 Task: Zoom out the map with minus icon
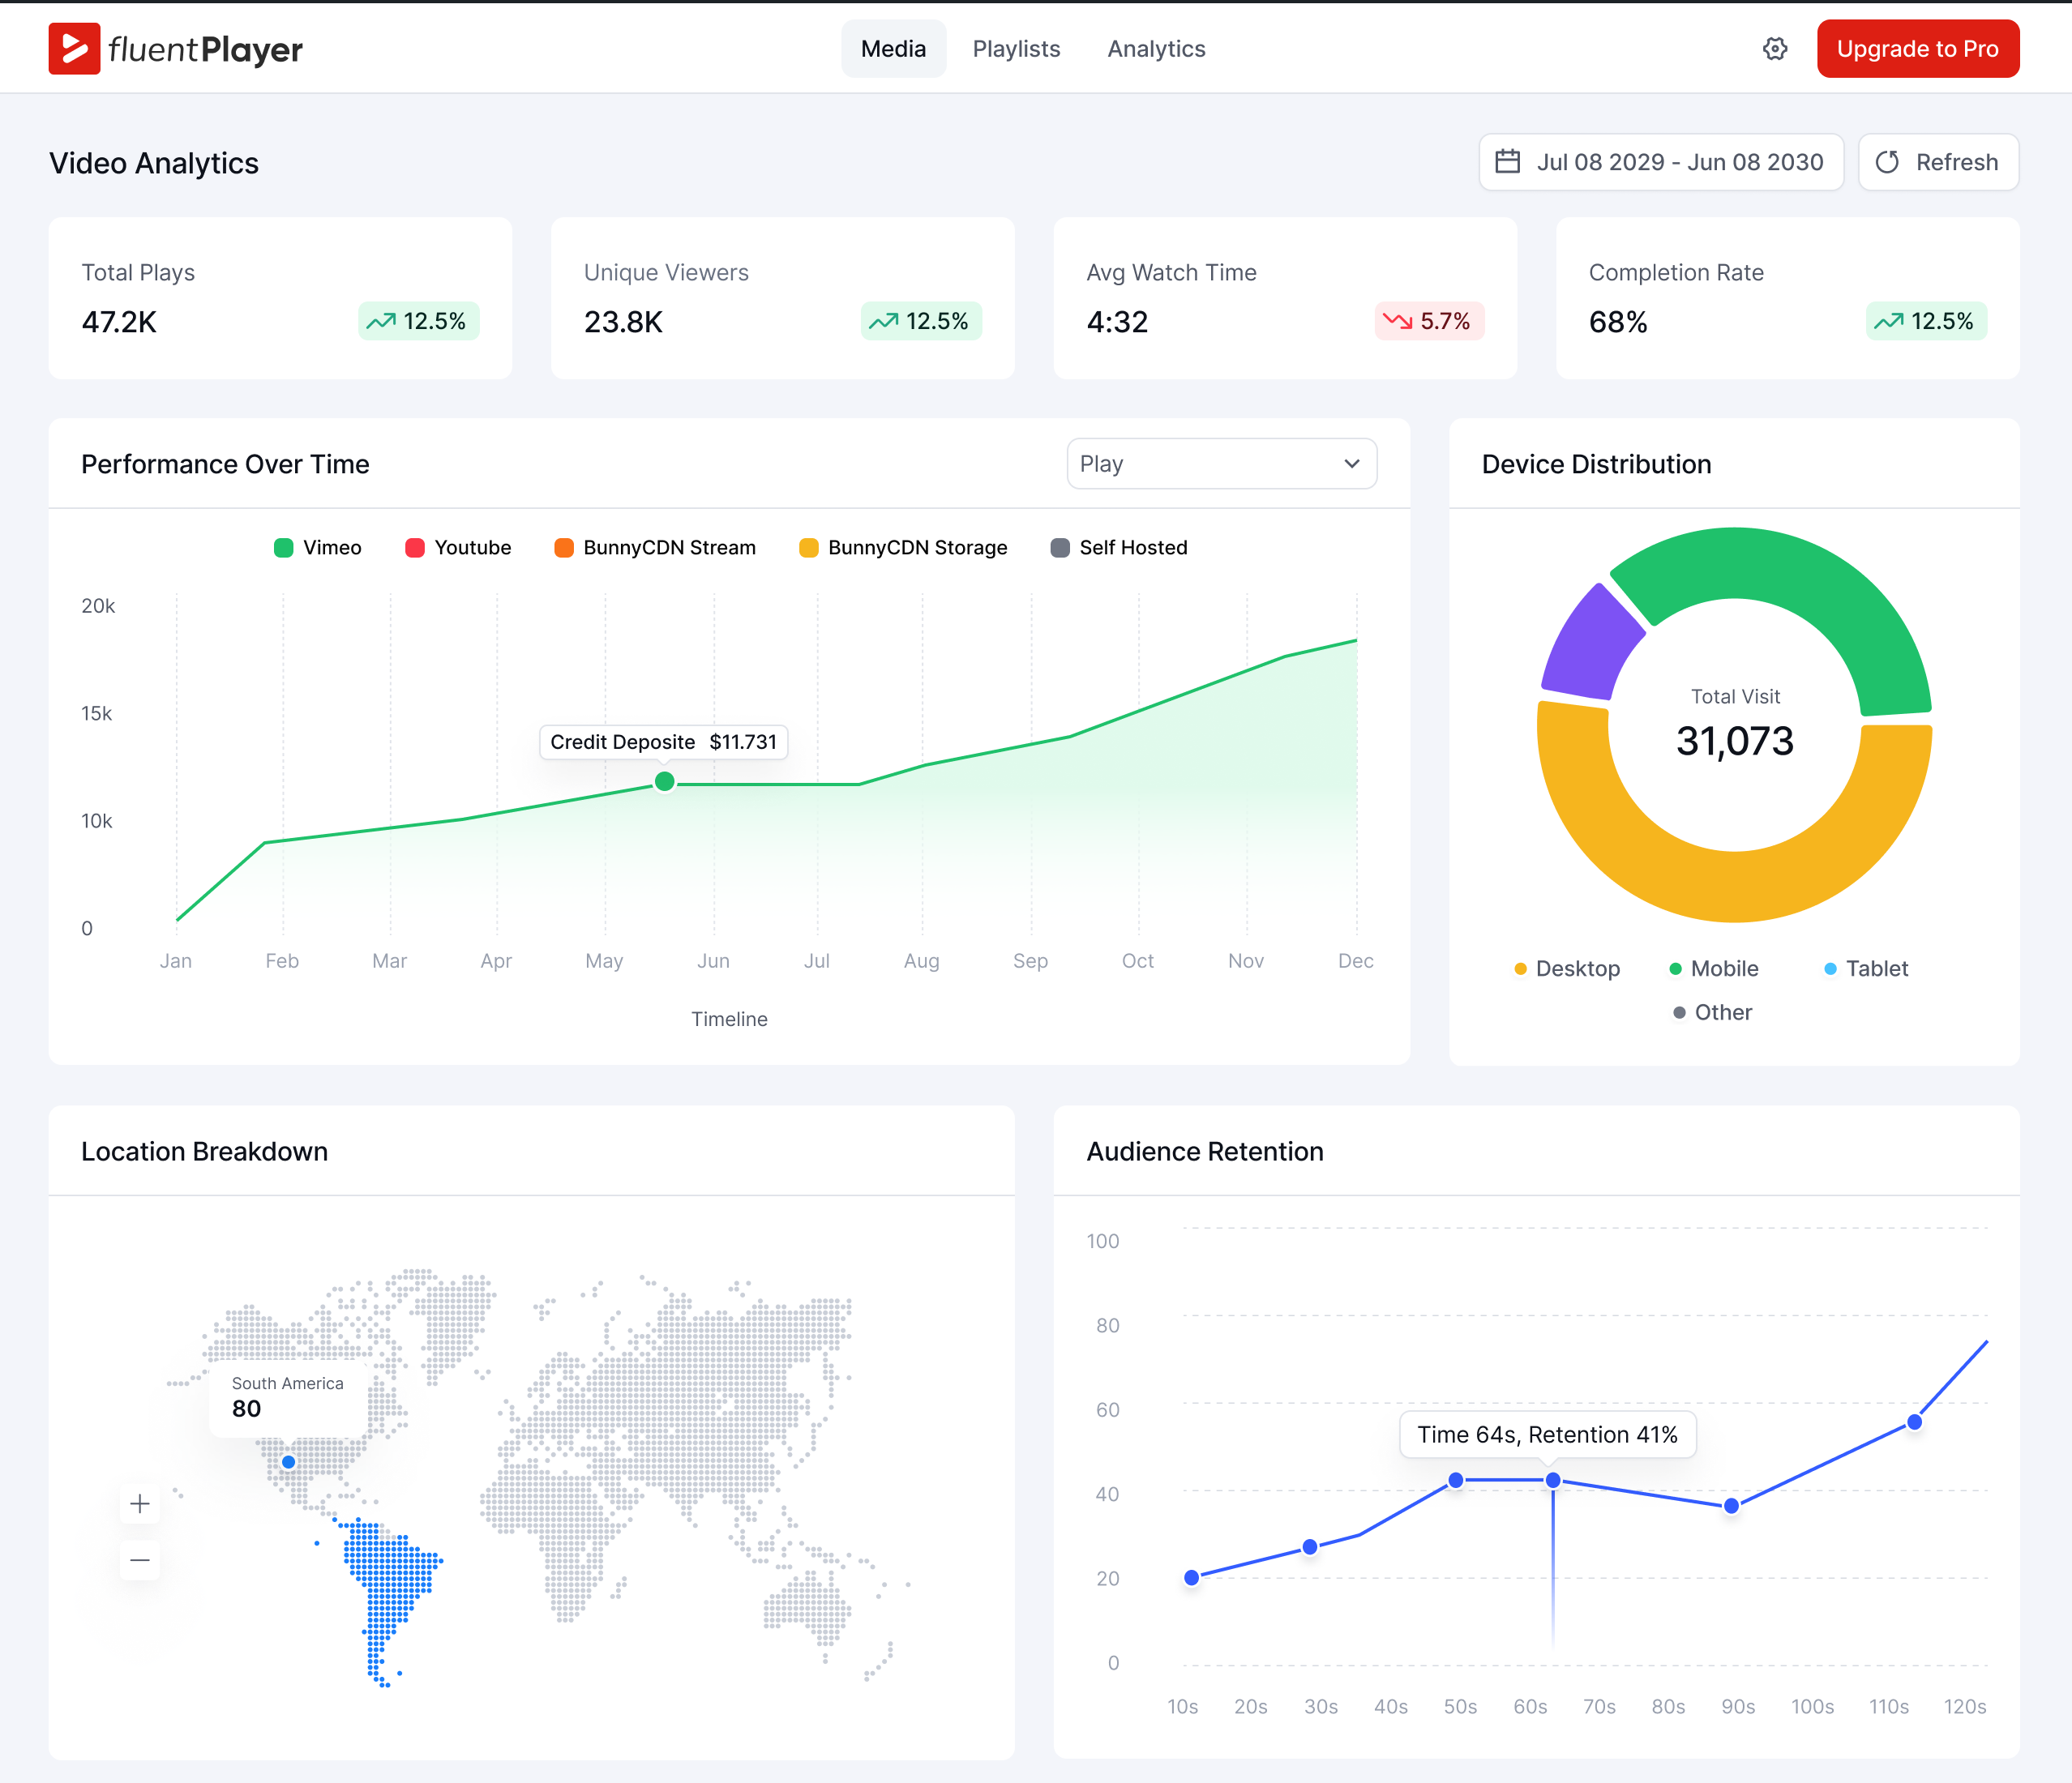(140, 1559)
